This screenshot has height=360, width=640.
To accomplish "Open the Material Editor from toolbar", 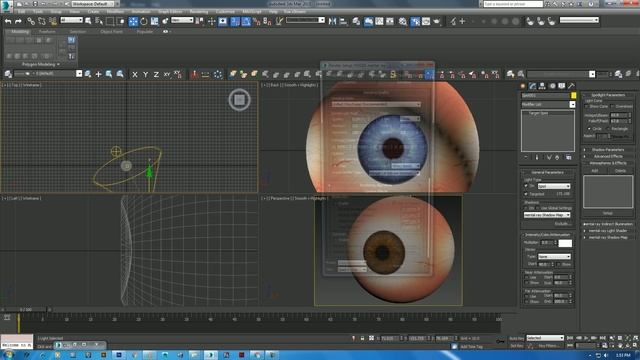I will 402,21.
